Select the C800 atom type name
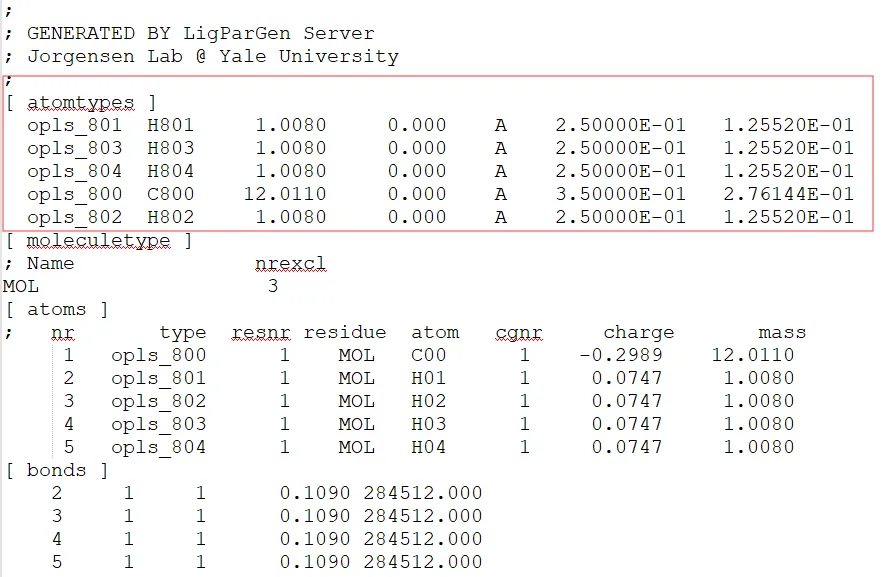Viewport: 890px width, 577px height. (170, 195)
